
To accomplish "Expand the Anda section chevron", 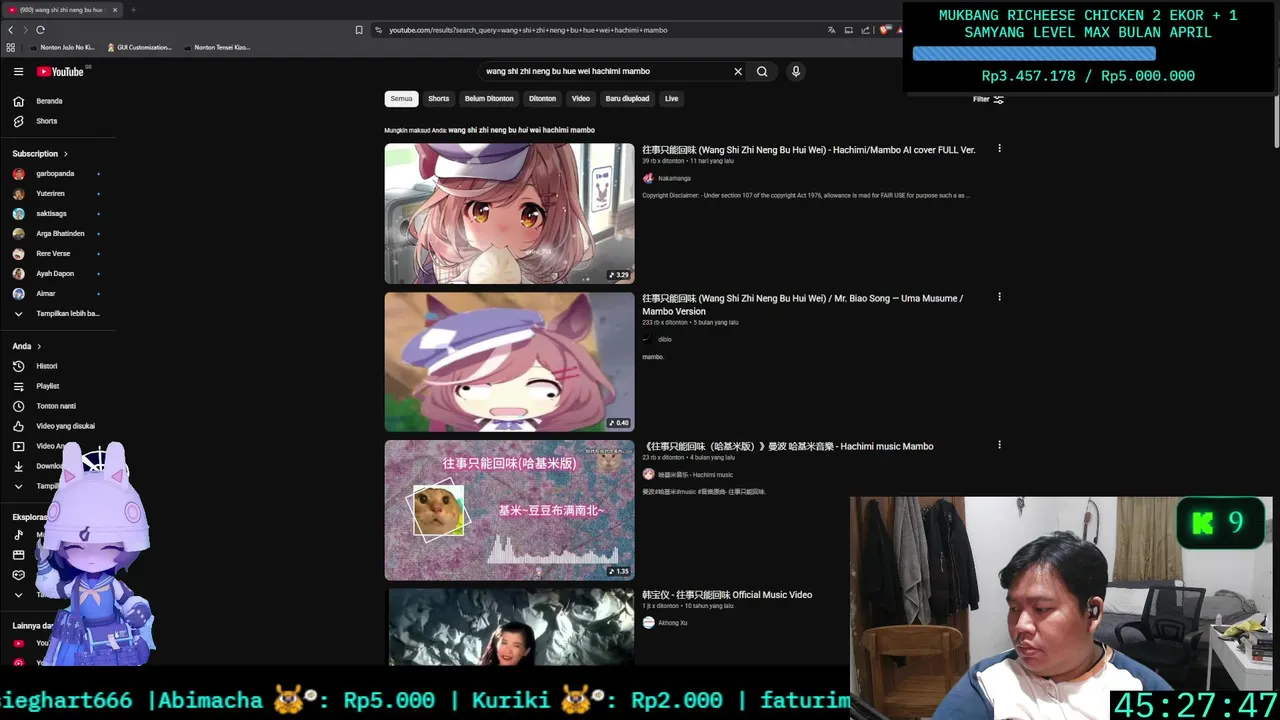I will coord(39,346).
